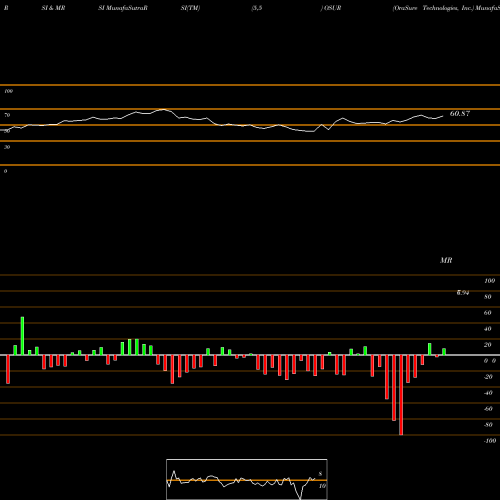Click the MR panel title label
The image size is (500, 500).
[x=446, y=260]
